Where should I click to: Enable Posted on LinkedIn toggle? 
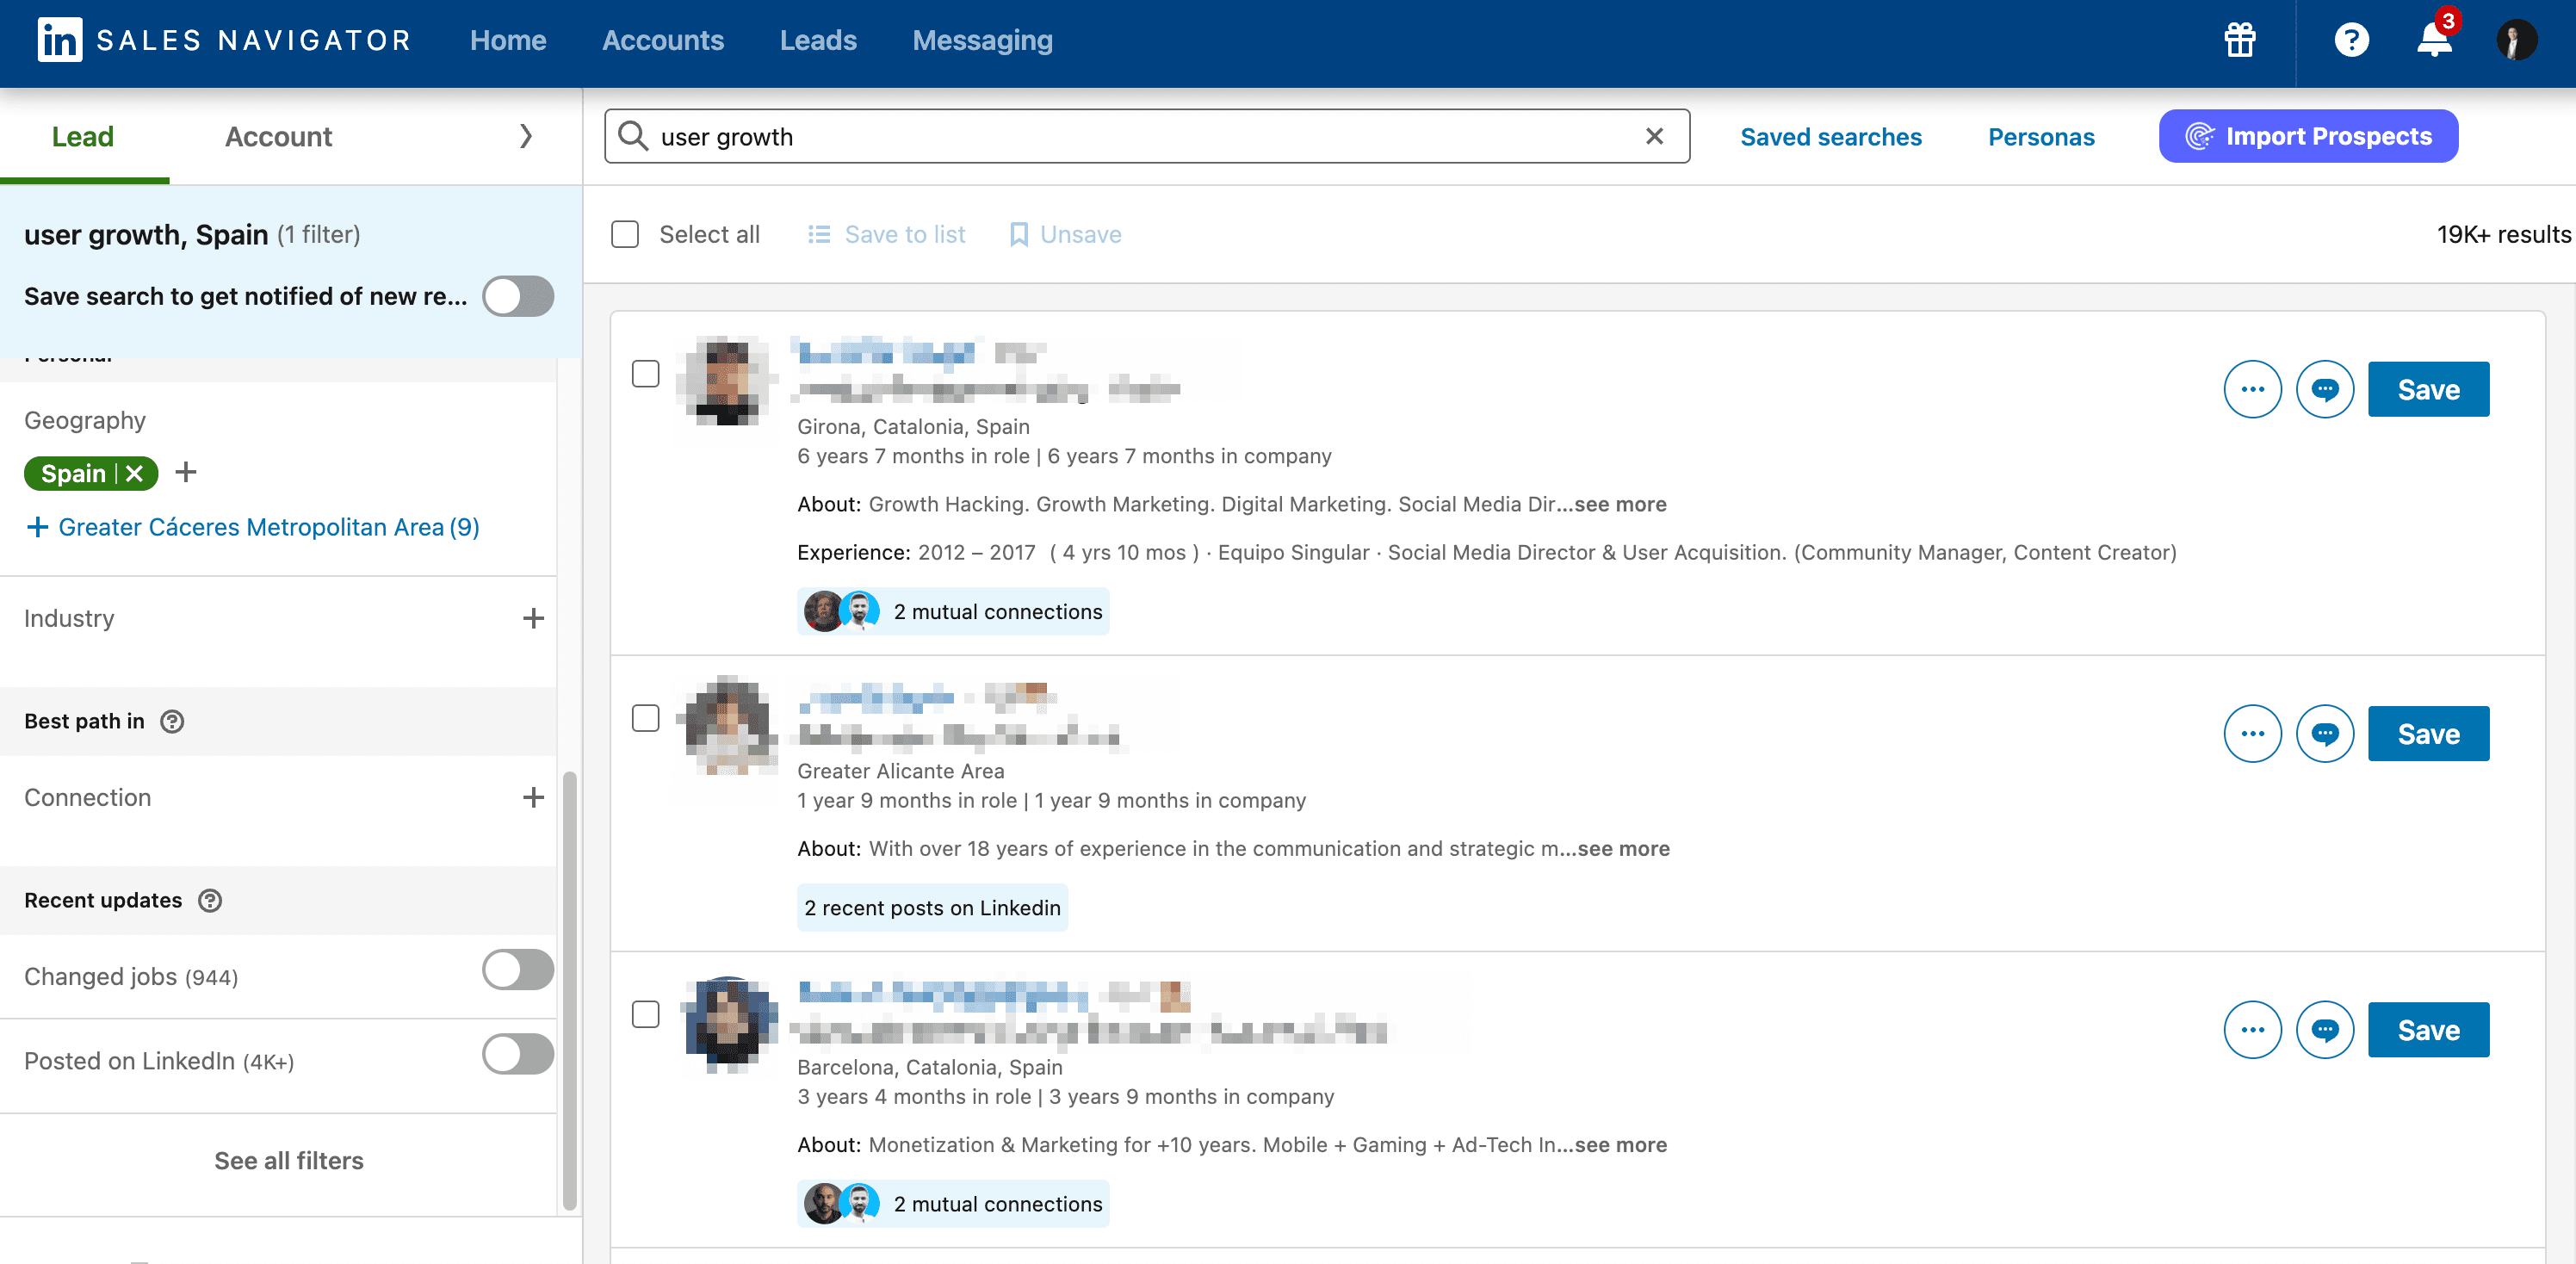tap(518, 1054)
